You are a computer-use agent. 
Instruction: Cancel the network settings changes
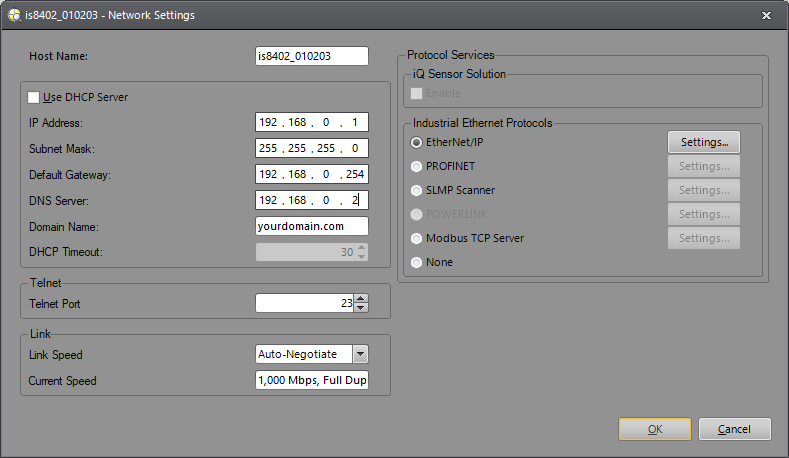pos(735,429)
